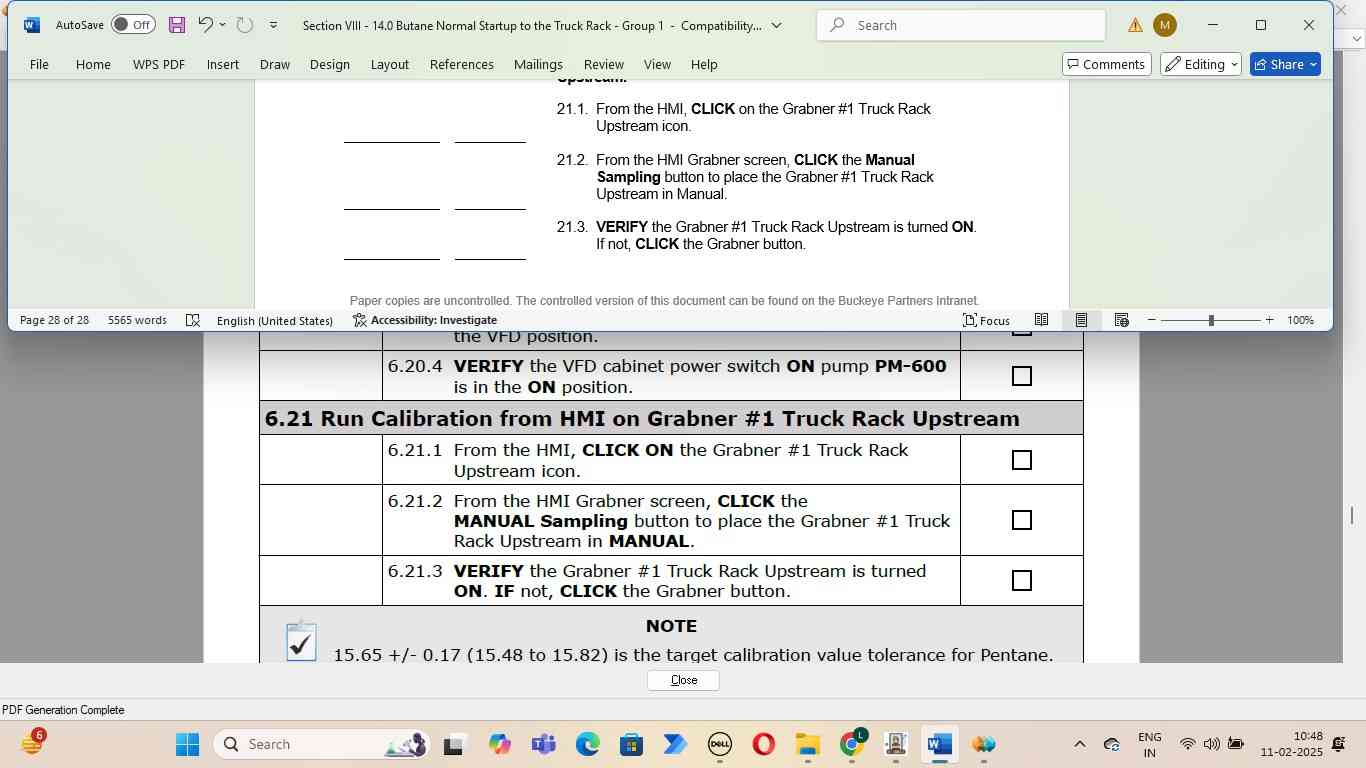
Task: Launch Microsoft Edge from taskbar
Action: pos(587,744)
